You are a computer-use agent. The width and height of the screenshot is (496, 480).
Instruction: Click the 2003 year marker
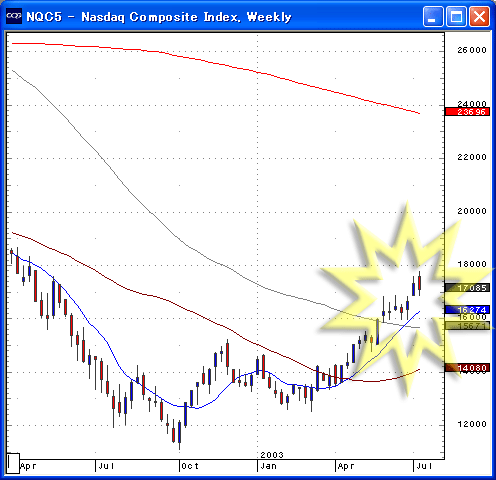(x=272, y=455)
